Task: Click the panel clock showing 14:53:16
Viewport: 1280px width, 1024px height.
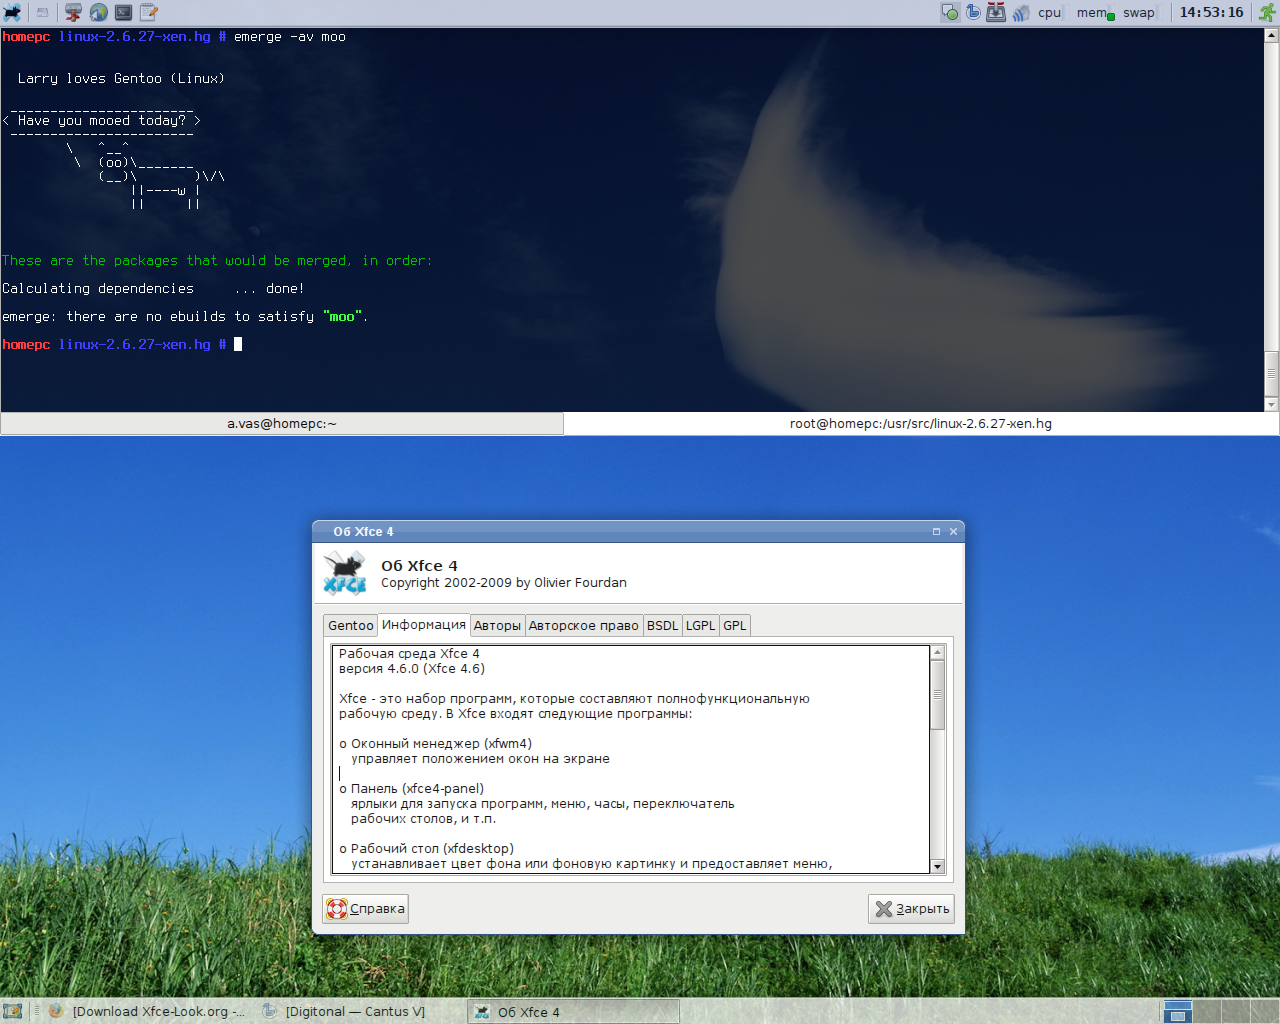Action: click(x=1211, y=12)
